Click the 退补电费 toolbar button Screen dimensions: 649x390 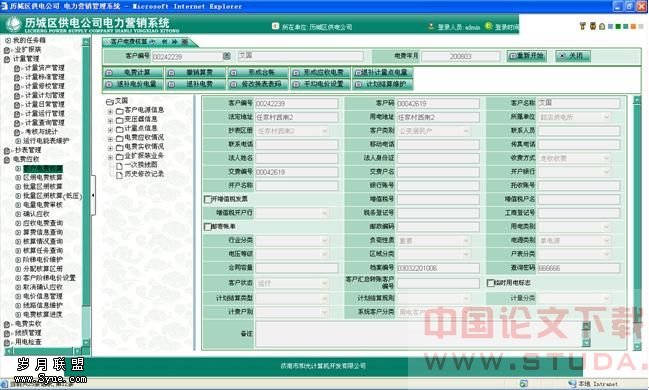195,84
